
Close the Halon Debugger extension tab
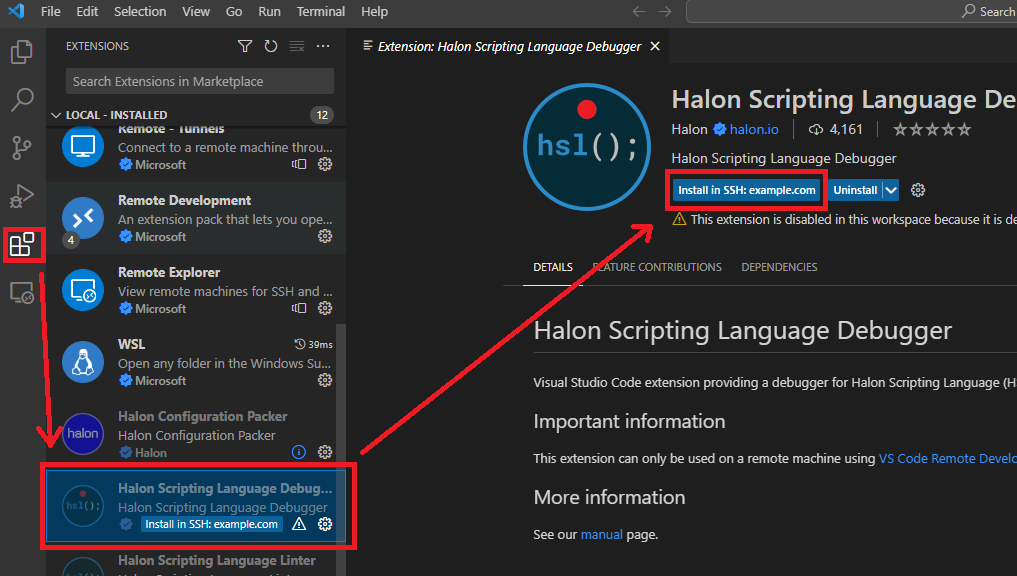(655, 47)
